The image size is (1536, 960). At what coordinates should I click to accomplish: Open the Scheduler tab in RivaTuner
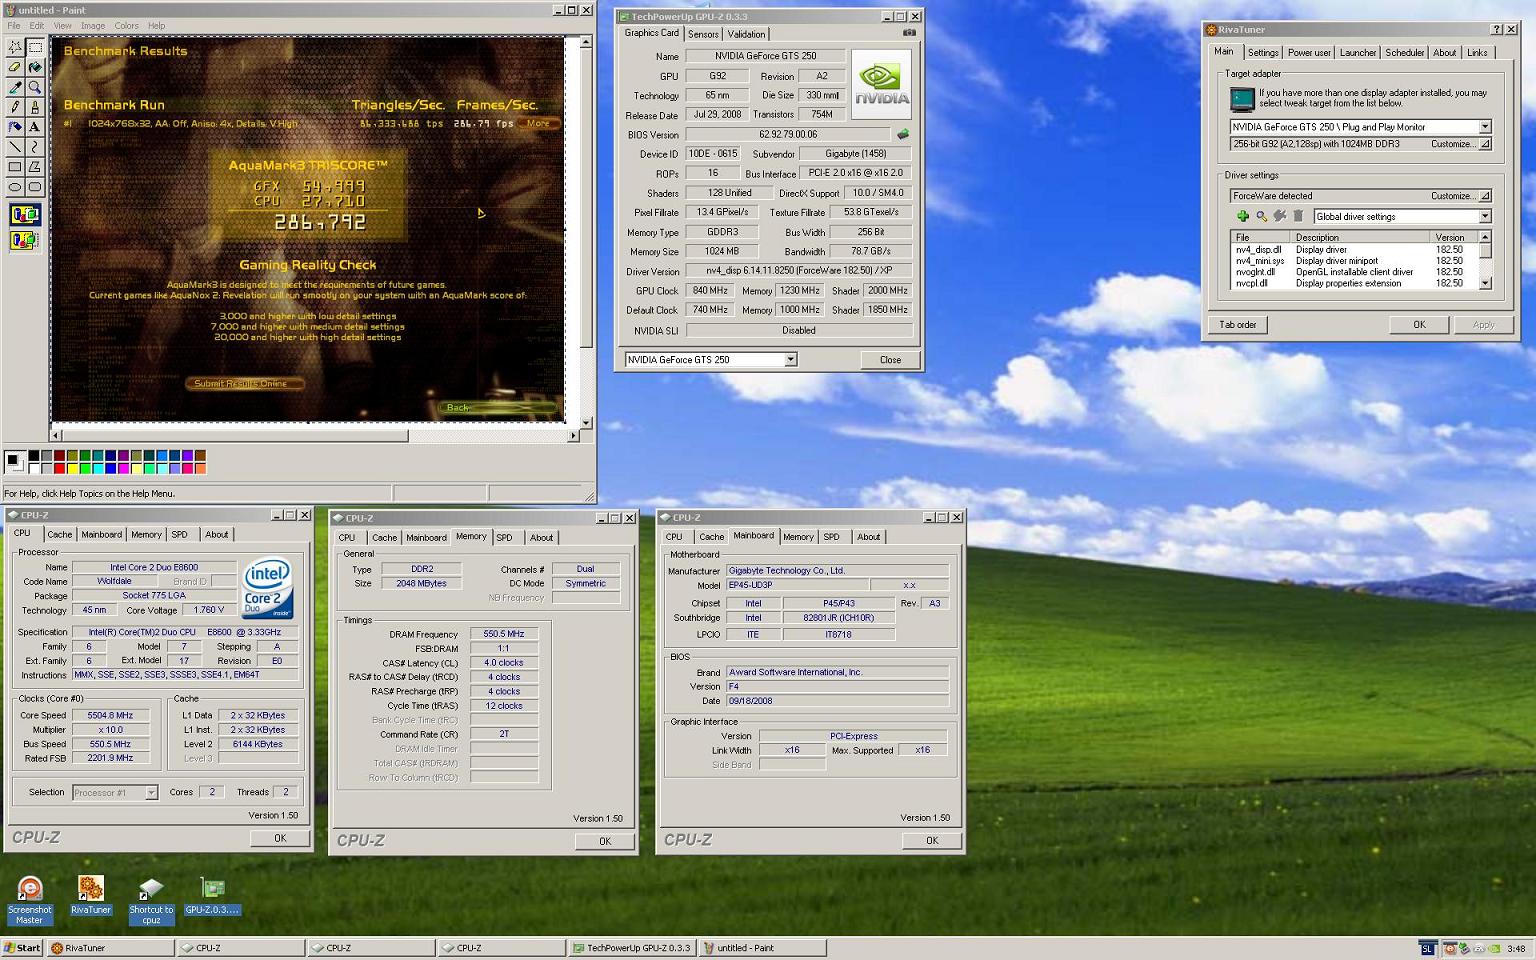(x=1404, y=53)
